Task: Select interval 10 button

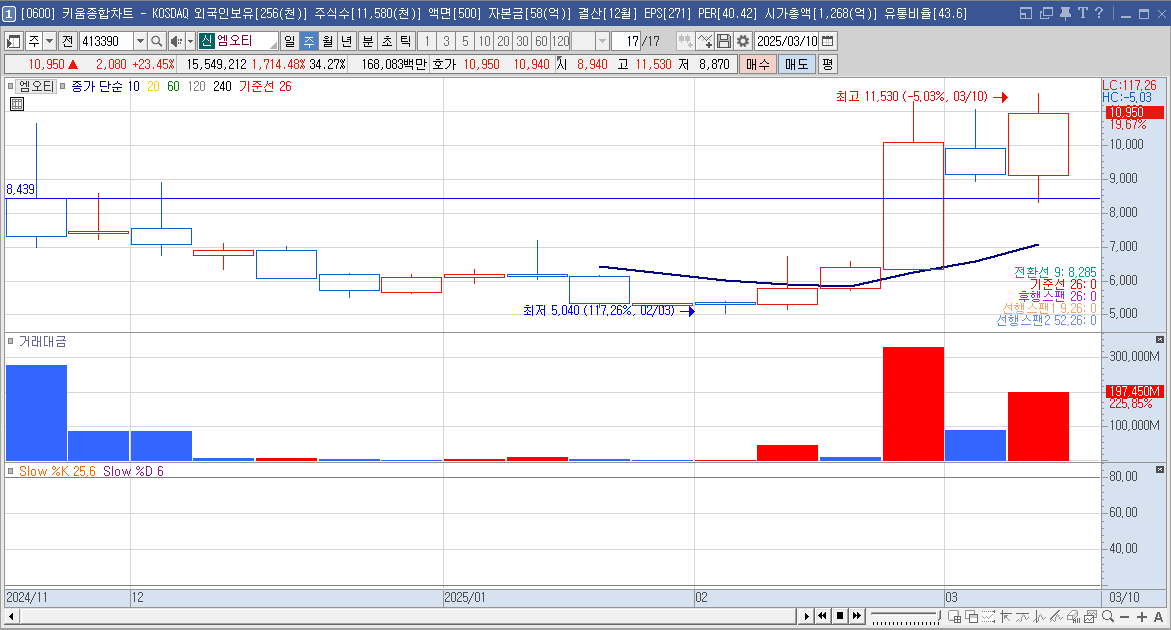Action: point(485,41)
